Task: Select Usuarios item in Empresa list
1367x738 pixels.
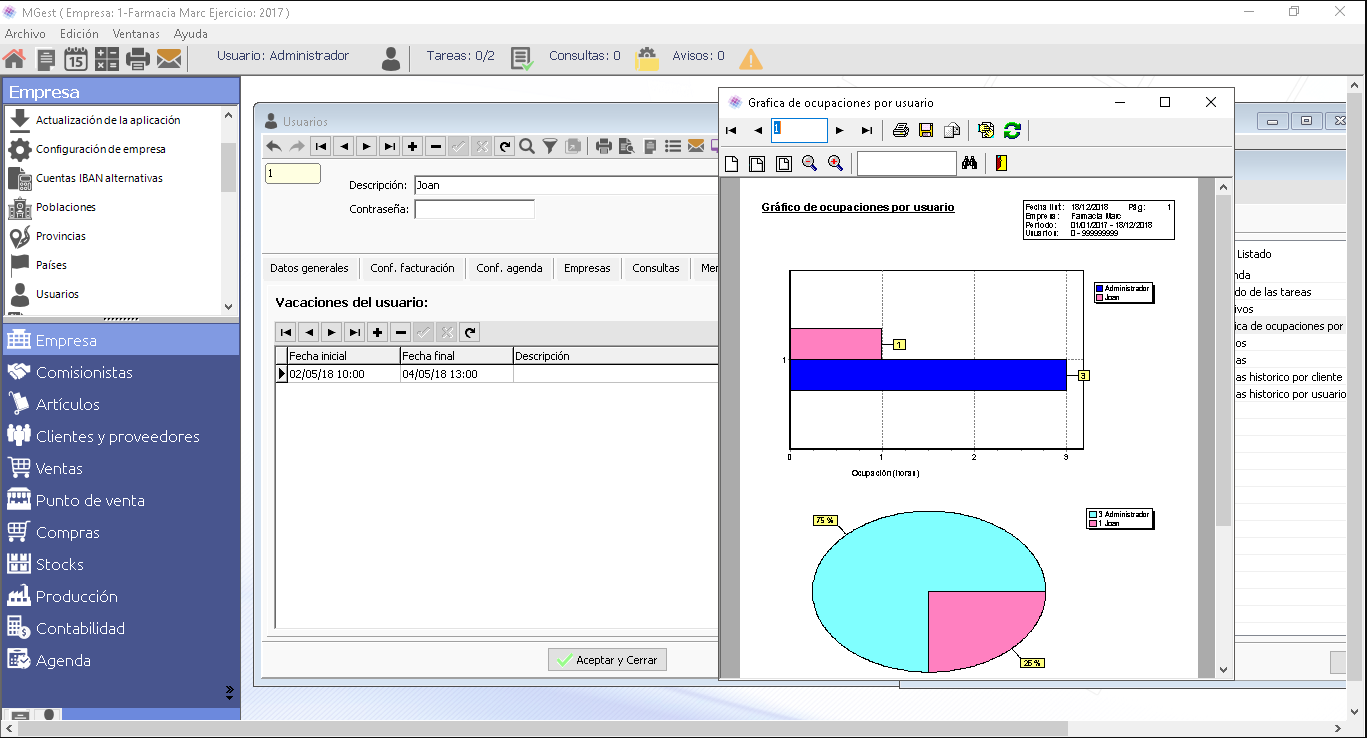Action: click(x=57, y=294)
